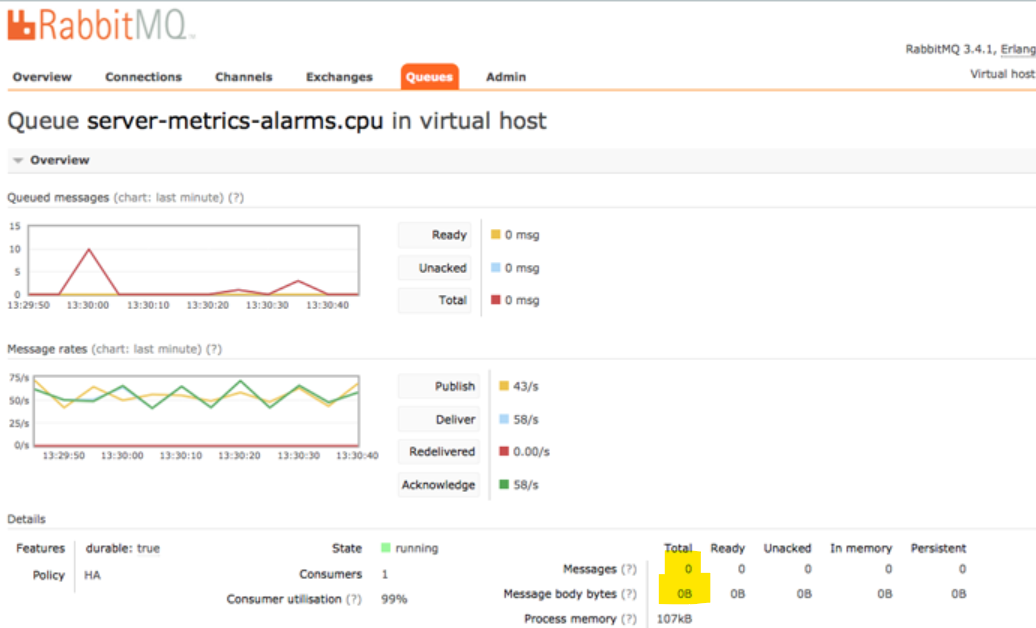This screenshot has width=1036, height=628.
Task: Toggle the Ready chart series button
Action: [x=434, y=234]
